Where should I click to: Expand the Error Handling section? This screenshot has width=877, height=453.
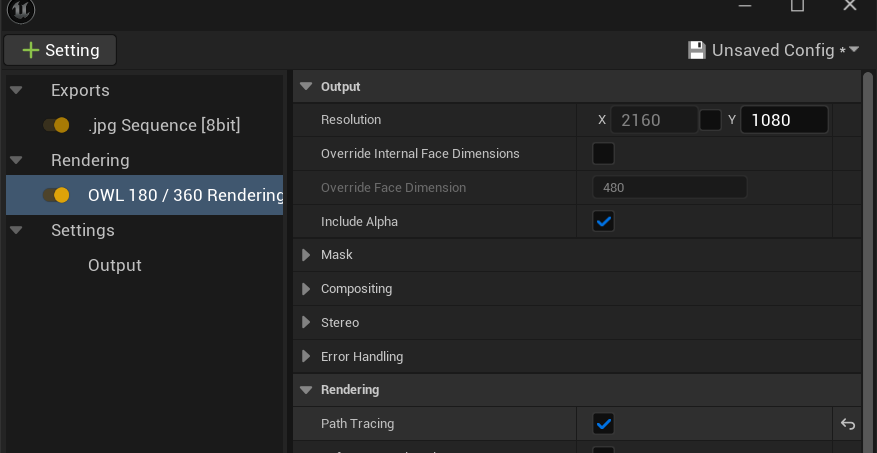306,357
